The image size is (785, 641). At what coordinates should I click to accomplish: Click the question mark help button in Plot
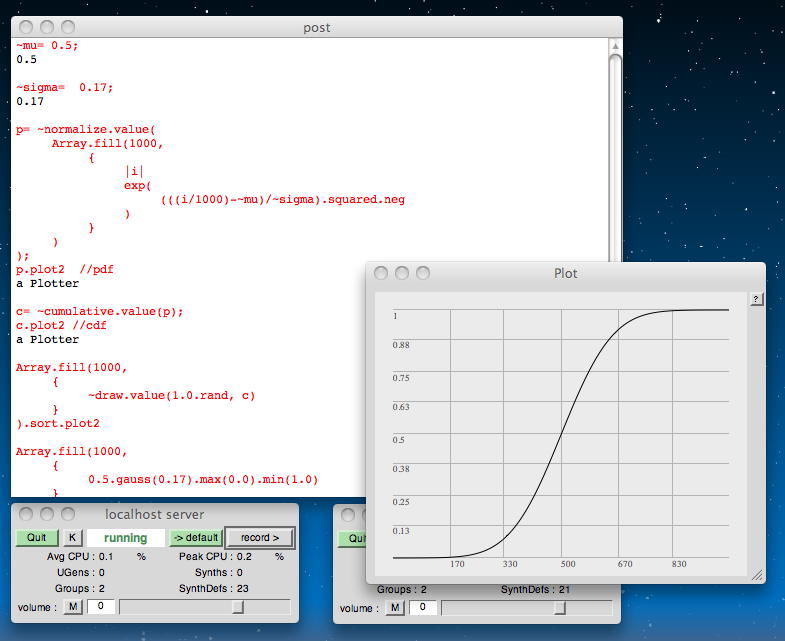pyautogui.click(x=757, y=299)
